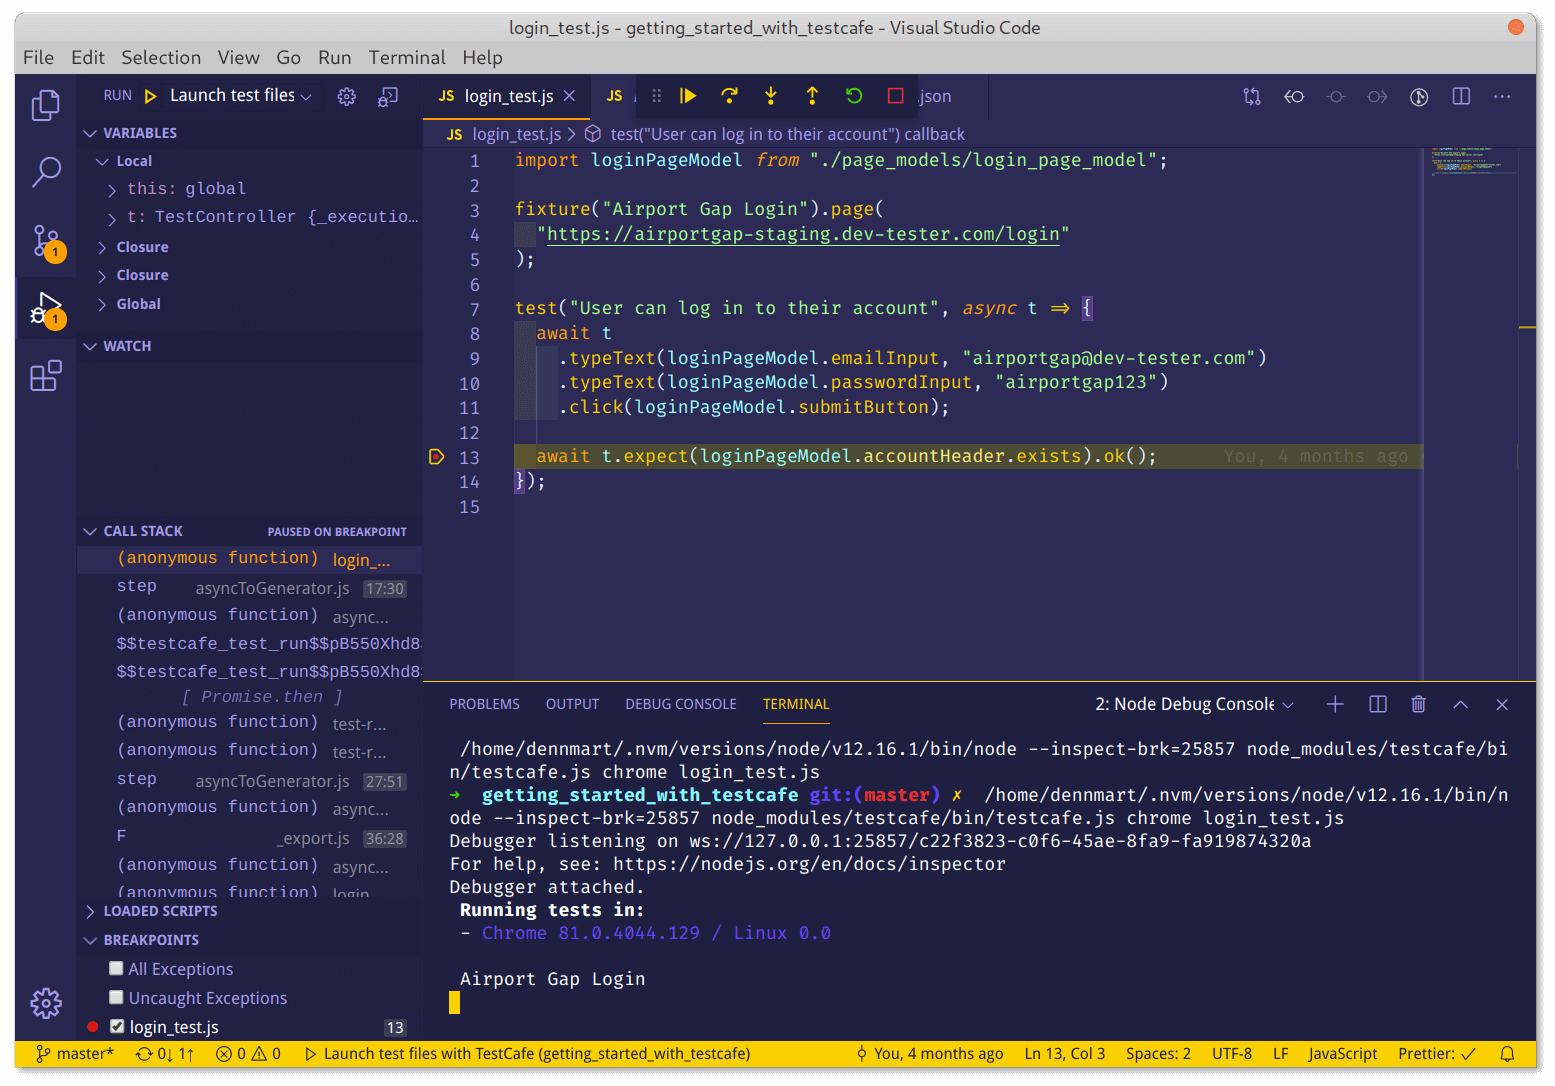Collapse the BREAKPOINTS section
The width and height of the screenshot is (1555, 1086).
point(250,940)
